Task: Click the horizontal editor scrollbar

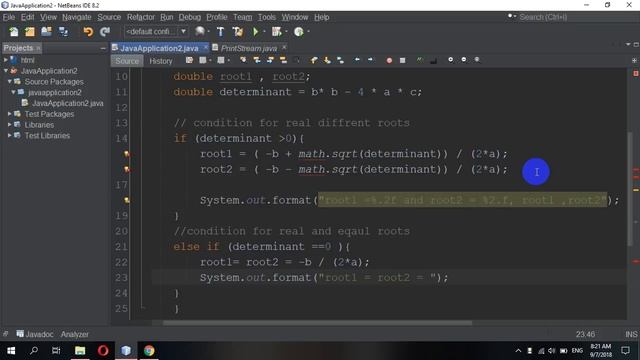Action: click(x=317, y=323)
